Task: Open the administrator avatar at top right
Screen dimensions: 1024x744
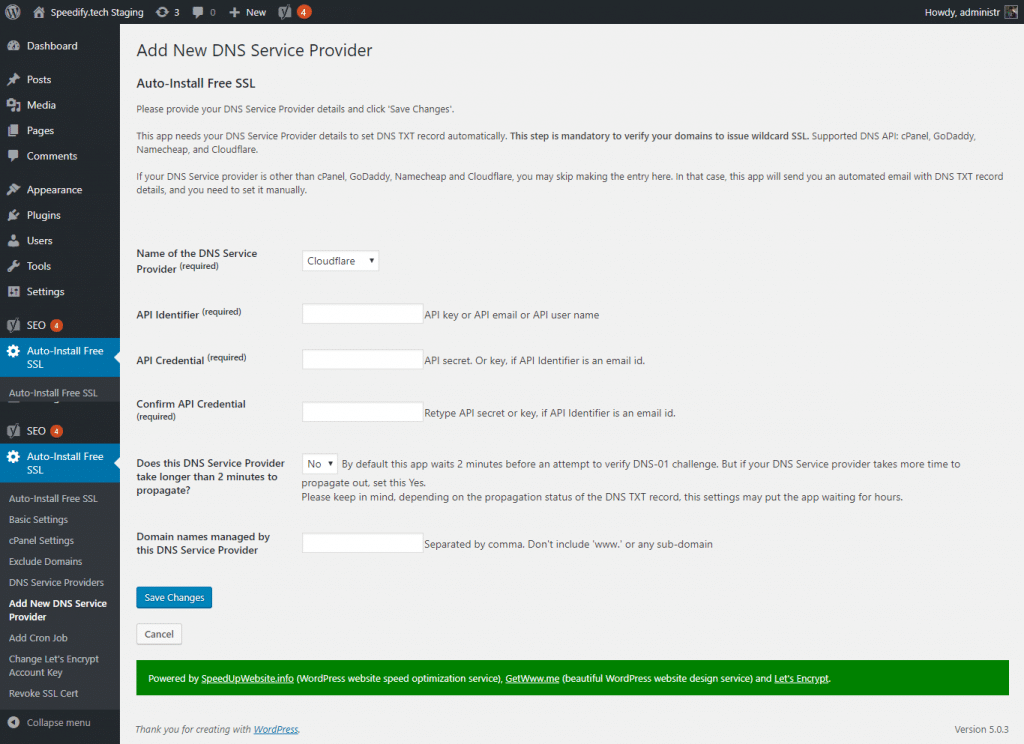Action: coord(1011,12)
